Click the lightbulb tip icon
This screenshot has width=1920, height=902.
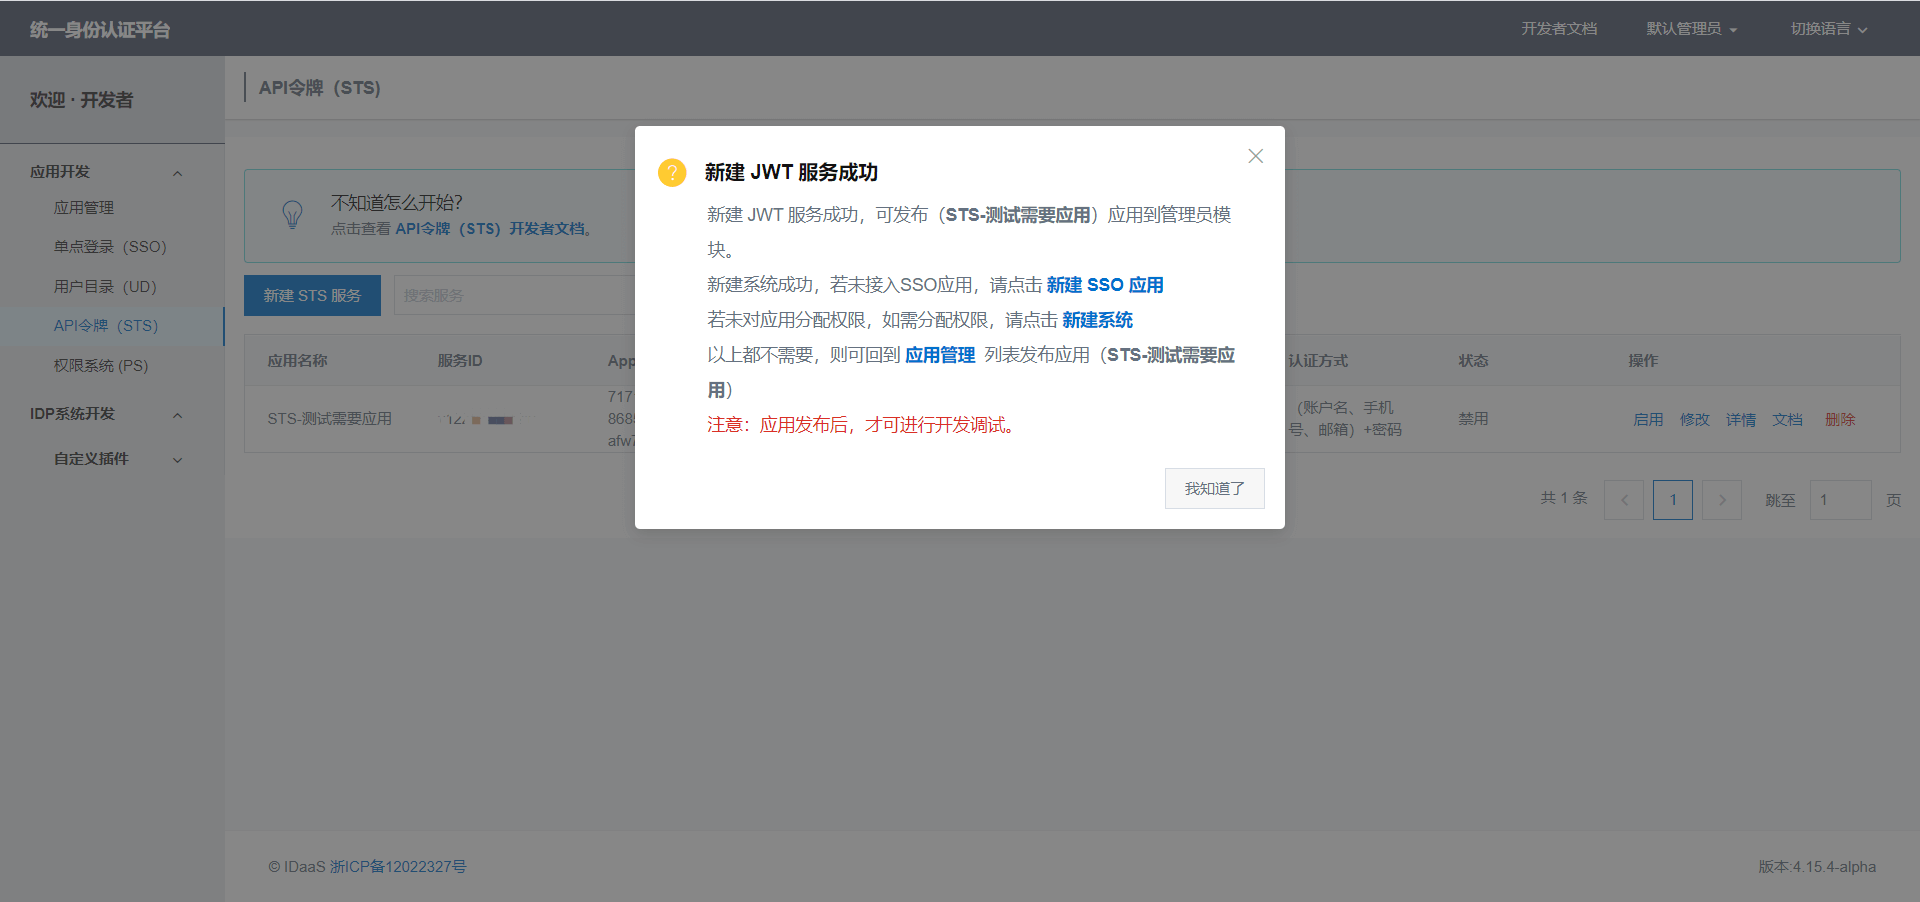[292, 215]
